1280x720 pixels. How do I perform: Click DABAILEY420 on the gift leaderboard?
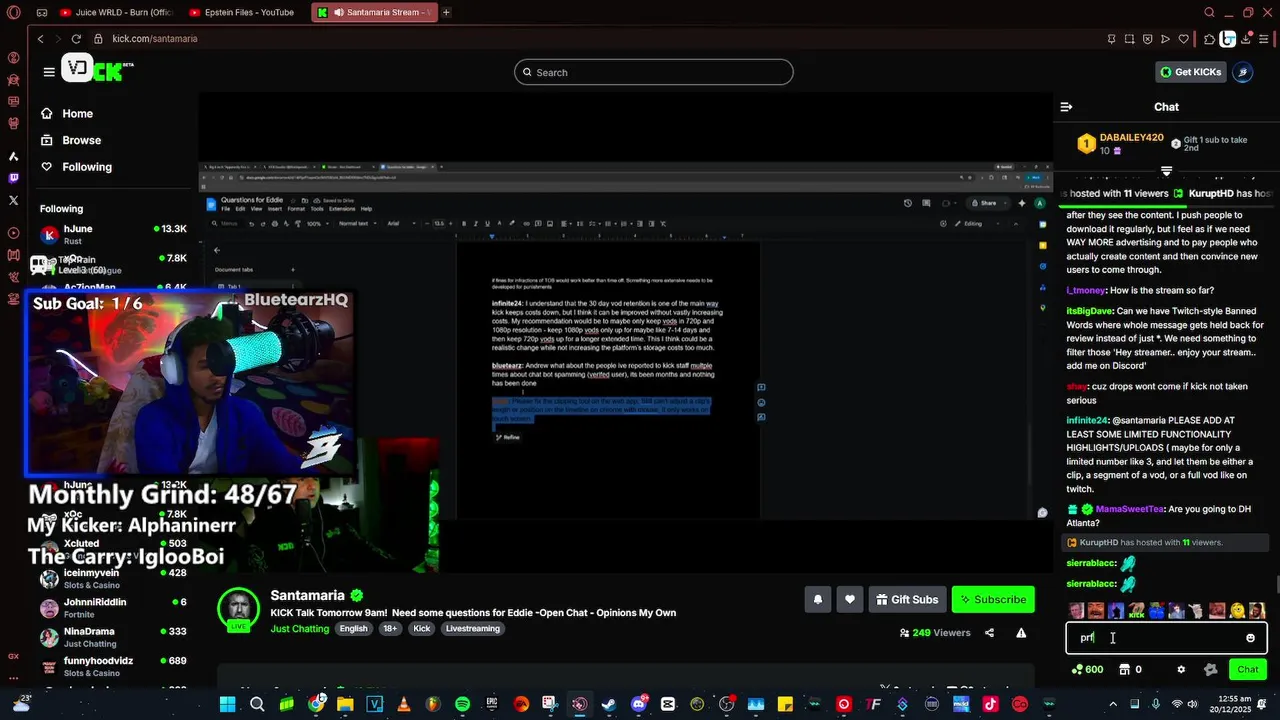pyautogui.click(x=1131, y=137)
